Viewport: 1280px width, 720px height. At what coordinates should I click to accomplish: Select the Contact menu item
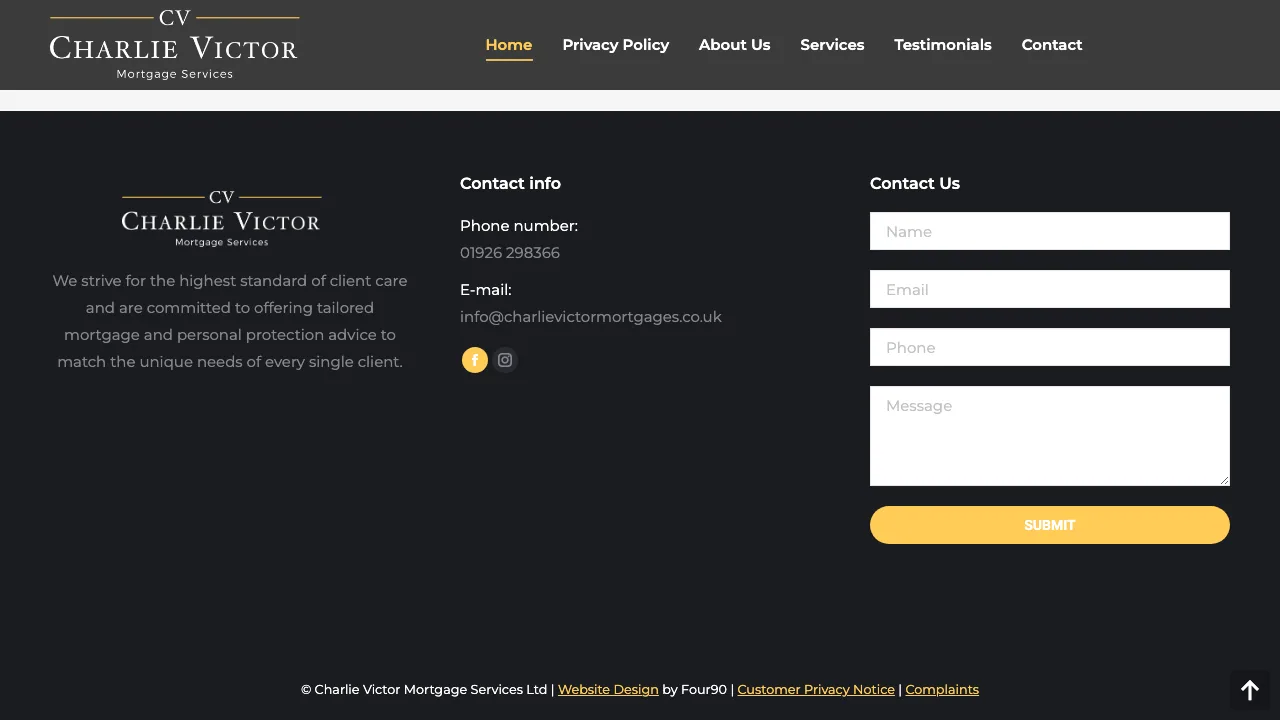click(x=1052, y=44)
